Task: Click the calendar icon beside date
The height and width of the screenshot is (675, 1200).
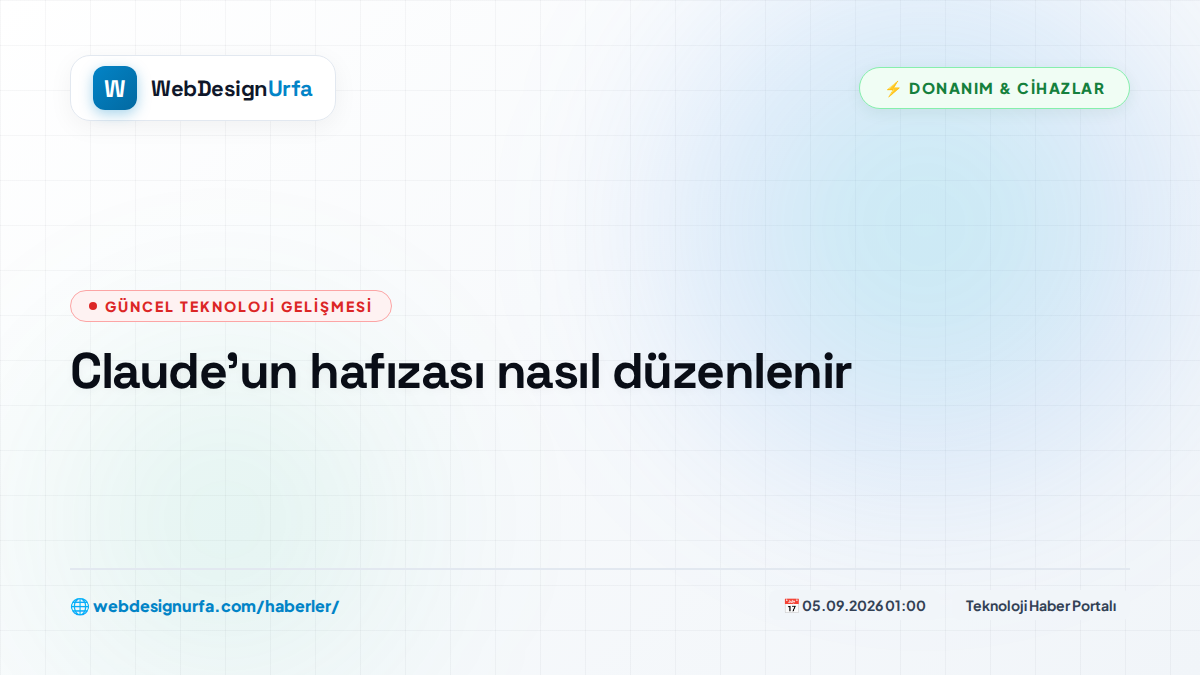Action: tap(791, 606)
